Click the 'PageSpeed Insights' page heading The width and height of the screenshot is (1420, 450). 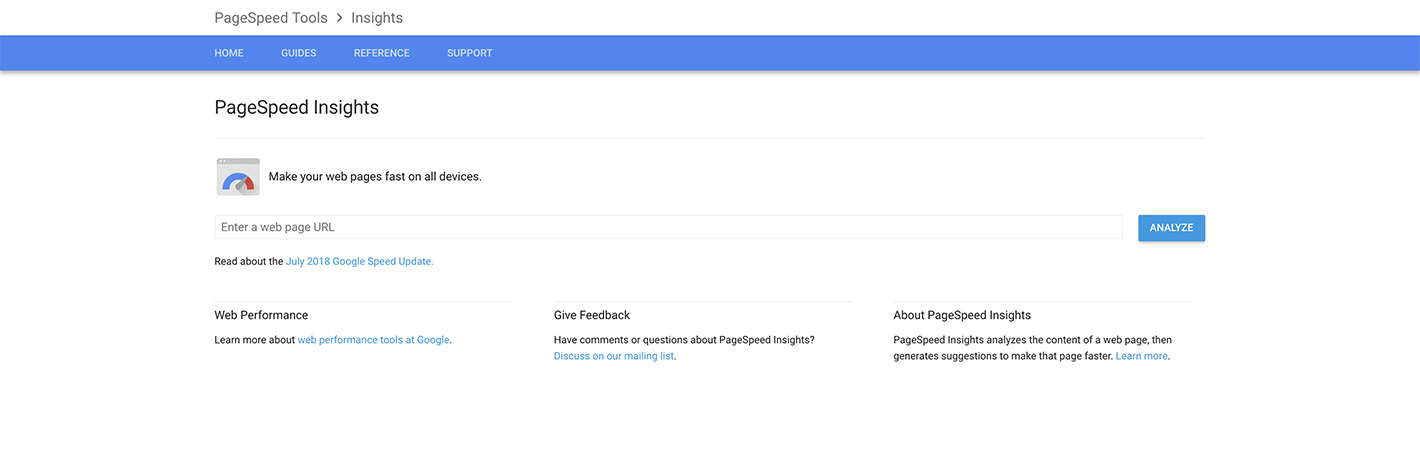point(296,108)
